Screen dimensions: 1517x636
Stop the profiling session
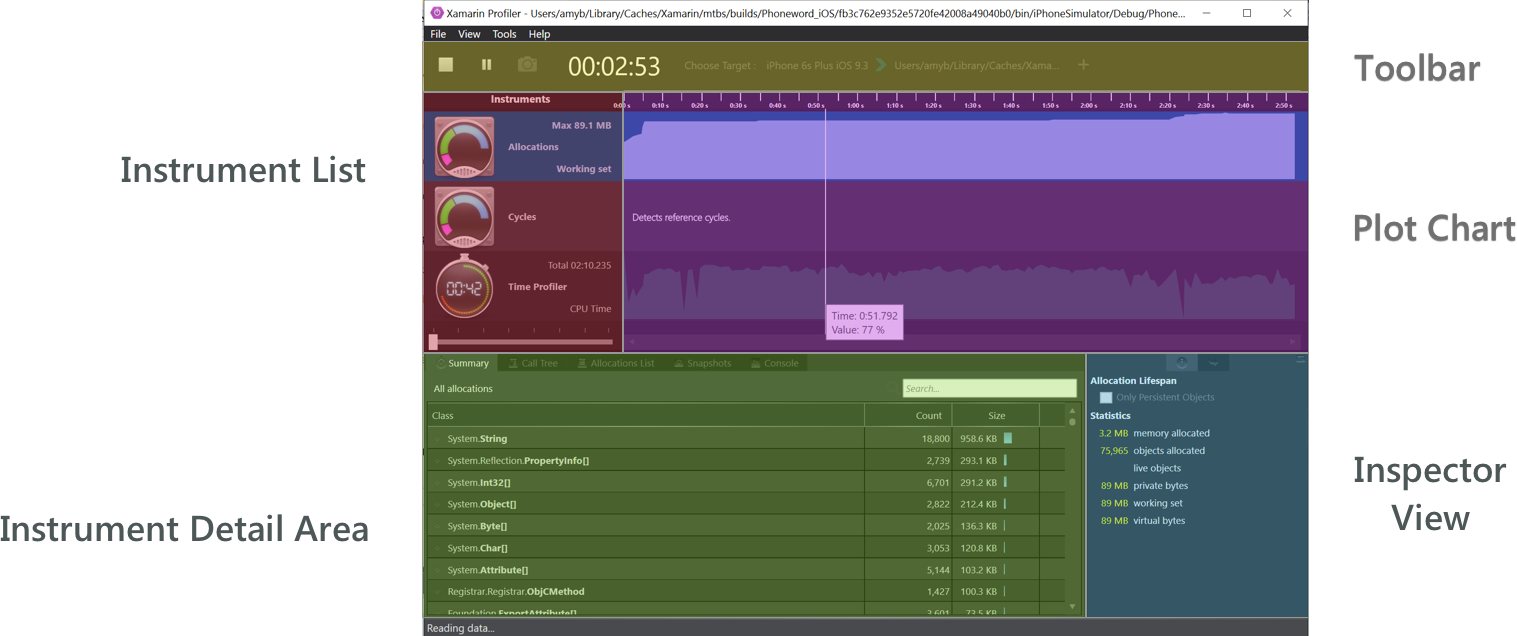pos(446,64)
